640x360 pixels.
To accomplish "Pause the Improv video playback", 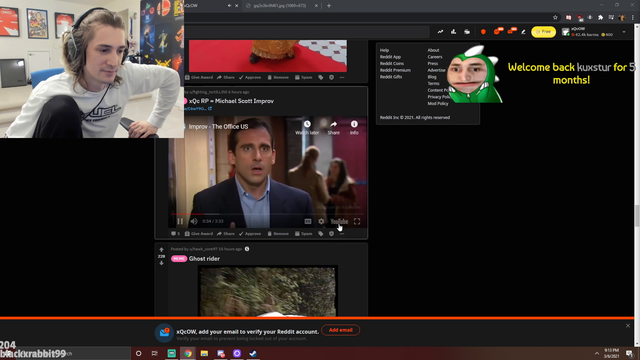I will click(180, 221).
